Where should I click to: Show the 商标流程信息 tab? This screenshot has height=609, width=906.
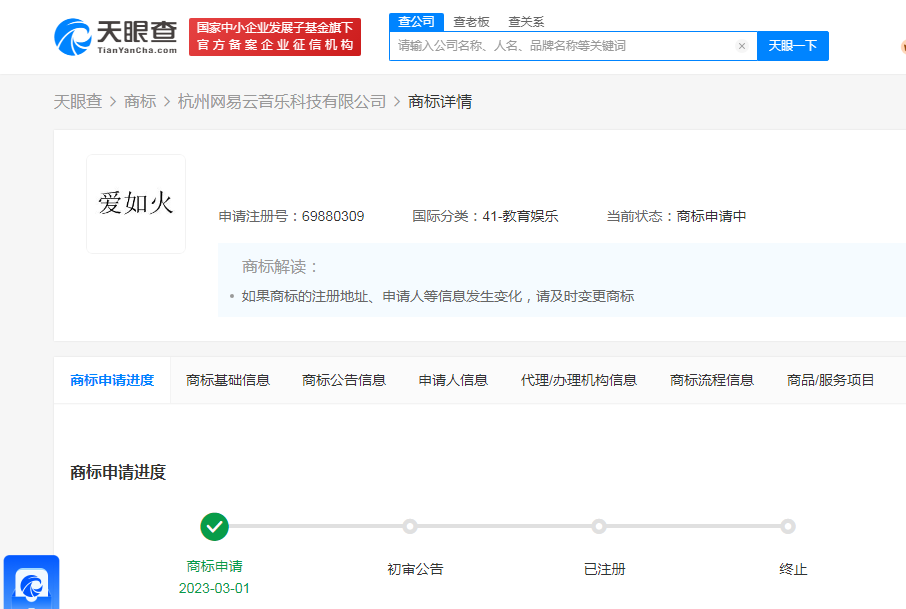tap(712, 380)
